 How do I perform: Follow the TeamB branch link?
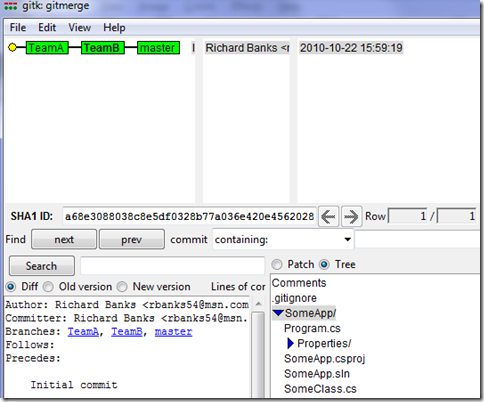pos(127,332)
